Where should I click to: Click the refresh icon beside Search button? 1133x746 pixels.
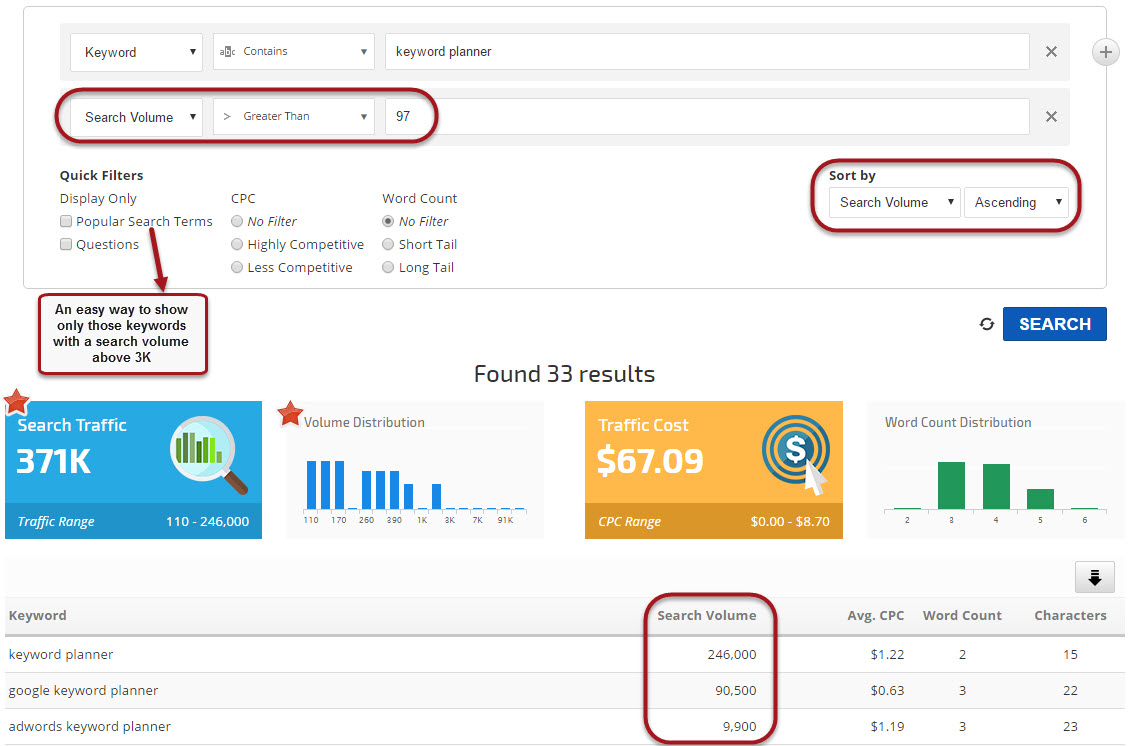pos(987,324)
